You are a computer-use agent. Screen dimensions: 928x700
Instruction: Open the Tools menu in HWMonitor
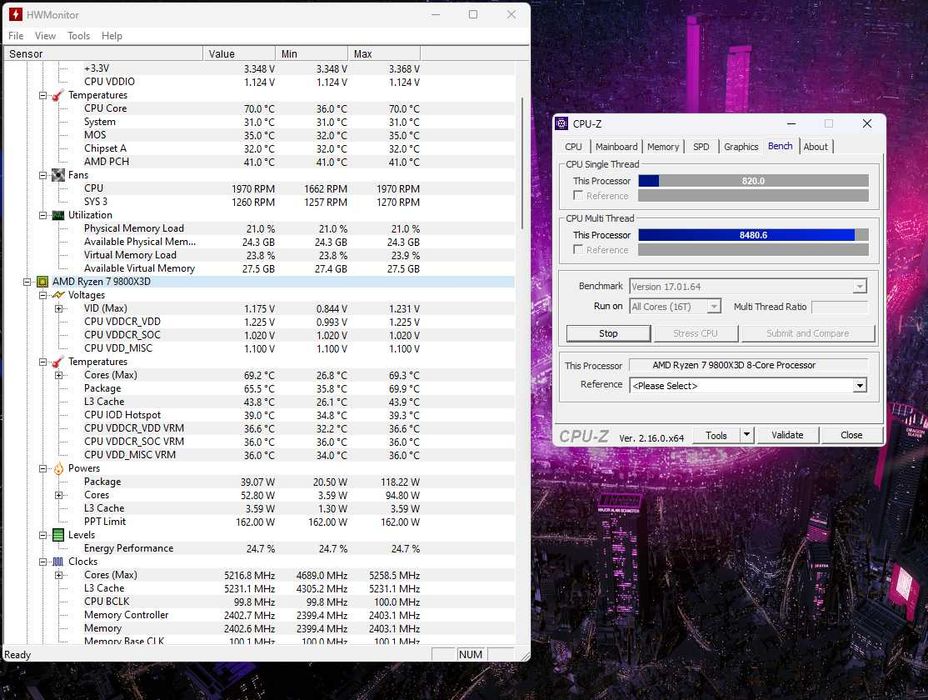79,36
